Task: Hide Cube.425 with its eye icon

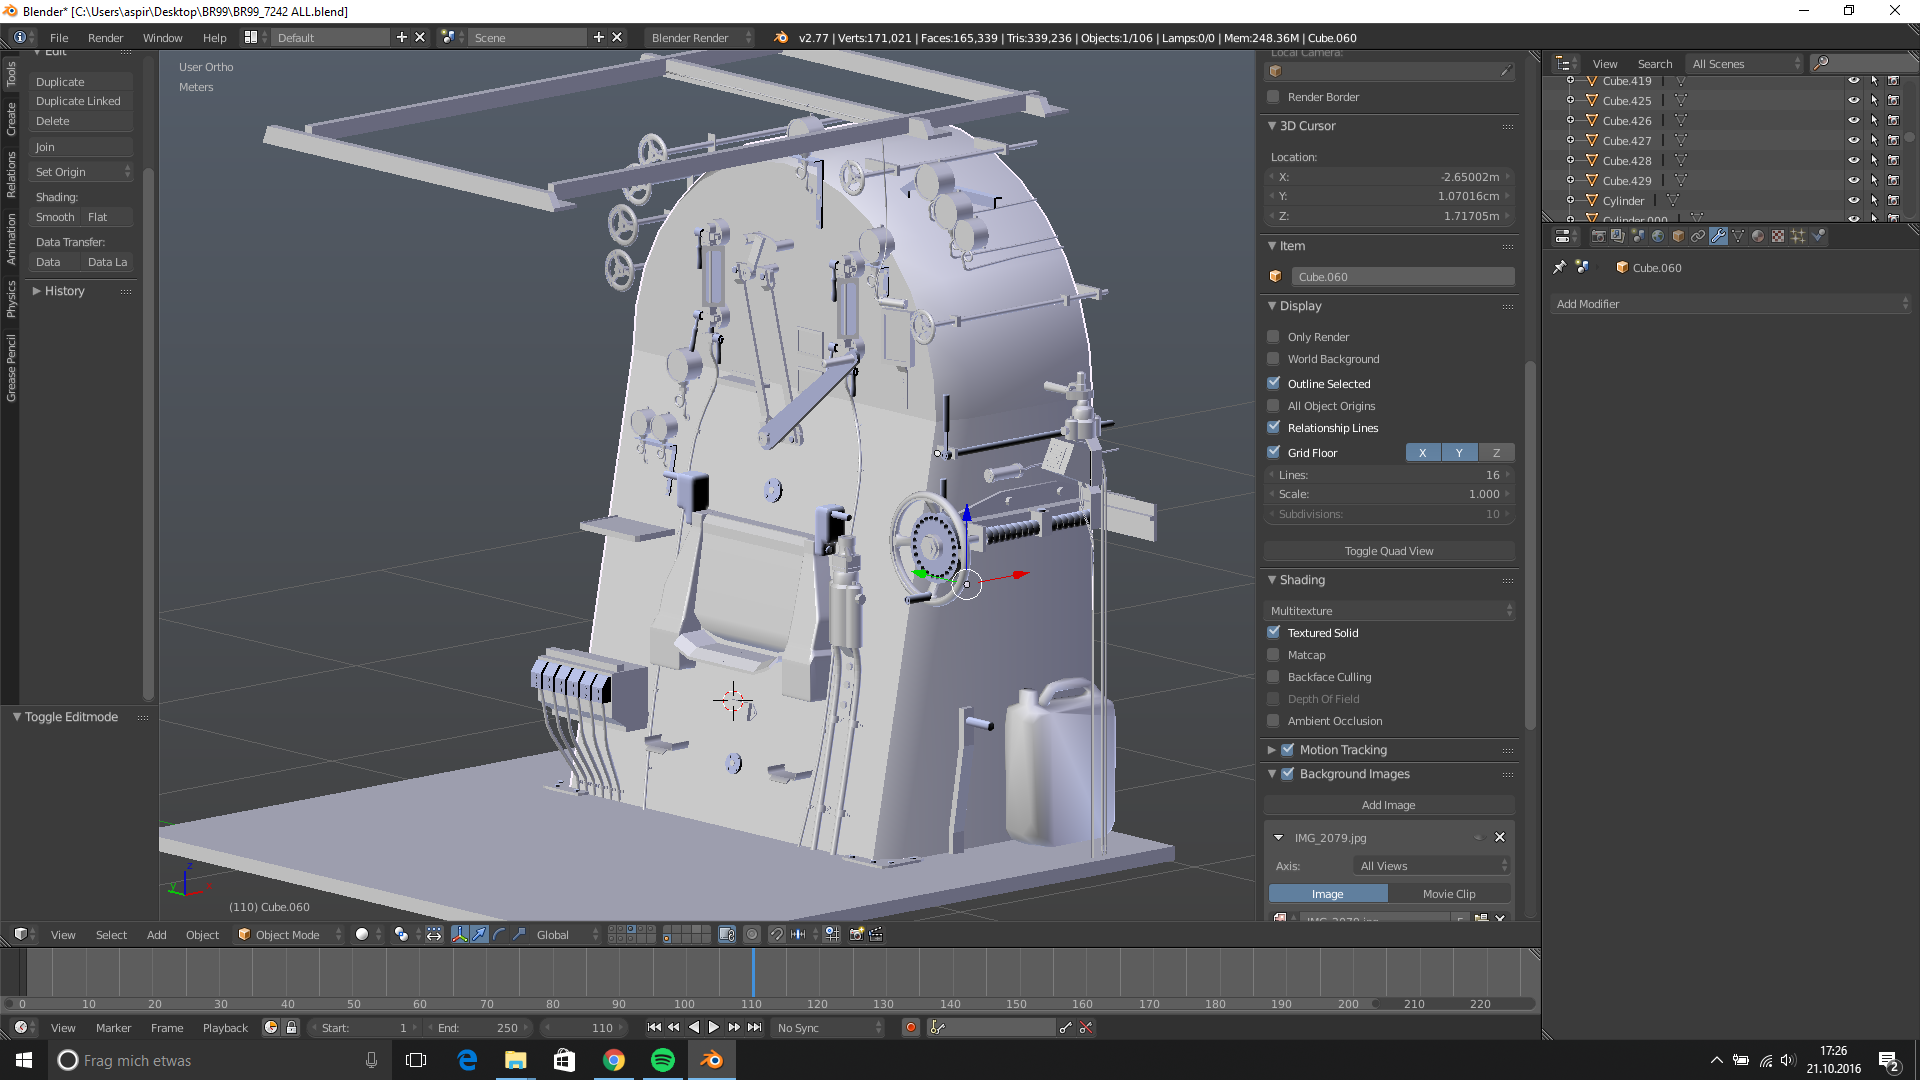Action: [1853, 101]
